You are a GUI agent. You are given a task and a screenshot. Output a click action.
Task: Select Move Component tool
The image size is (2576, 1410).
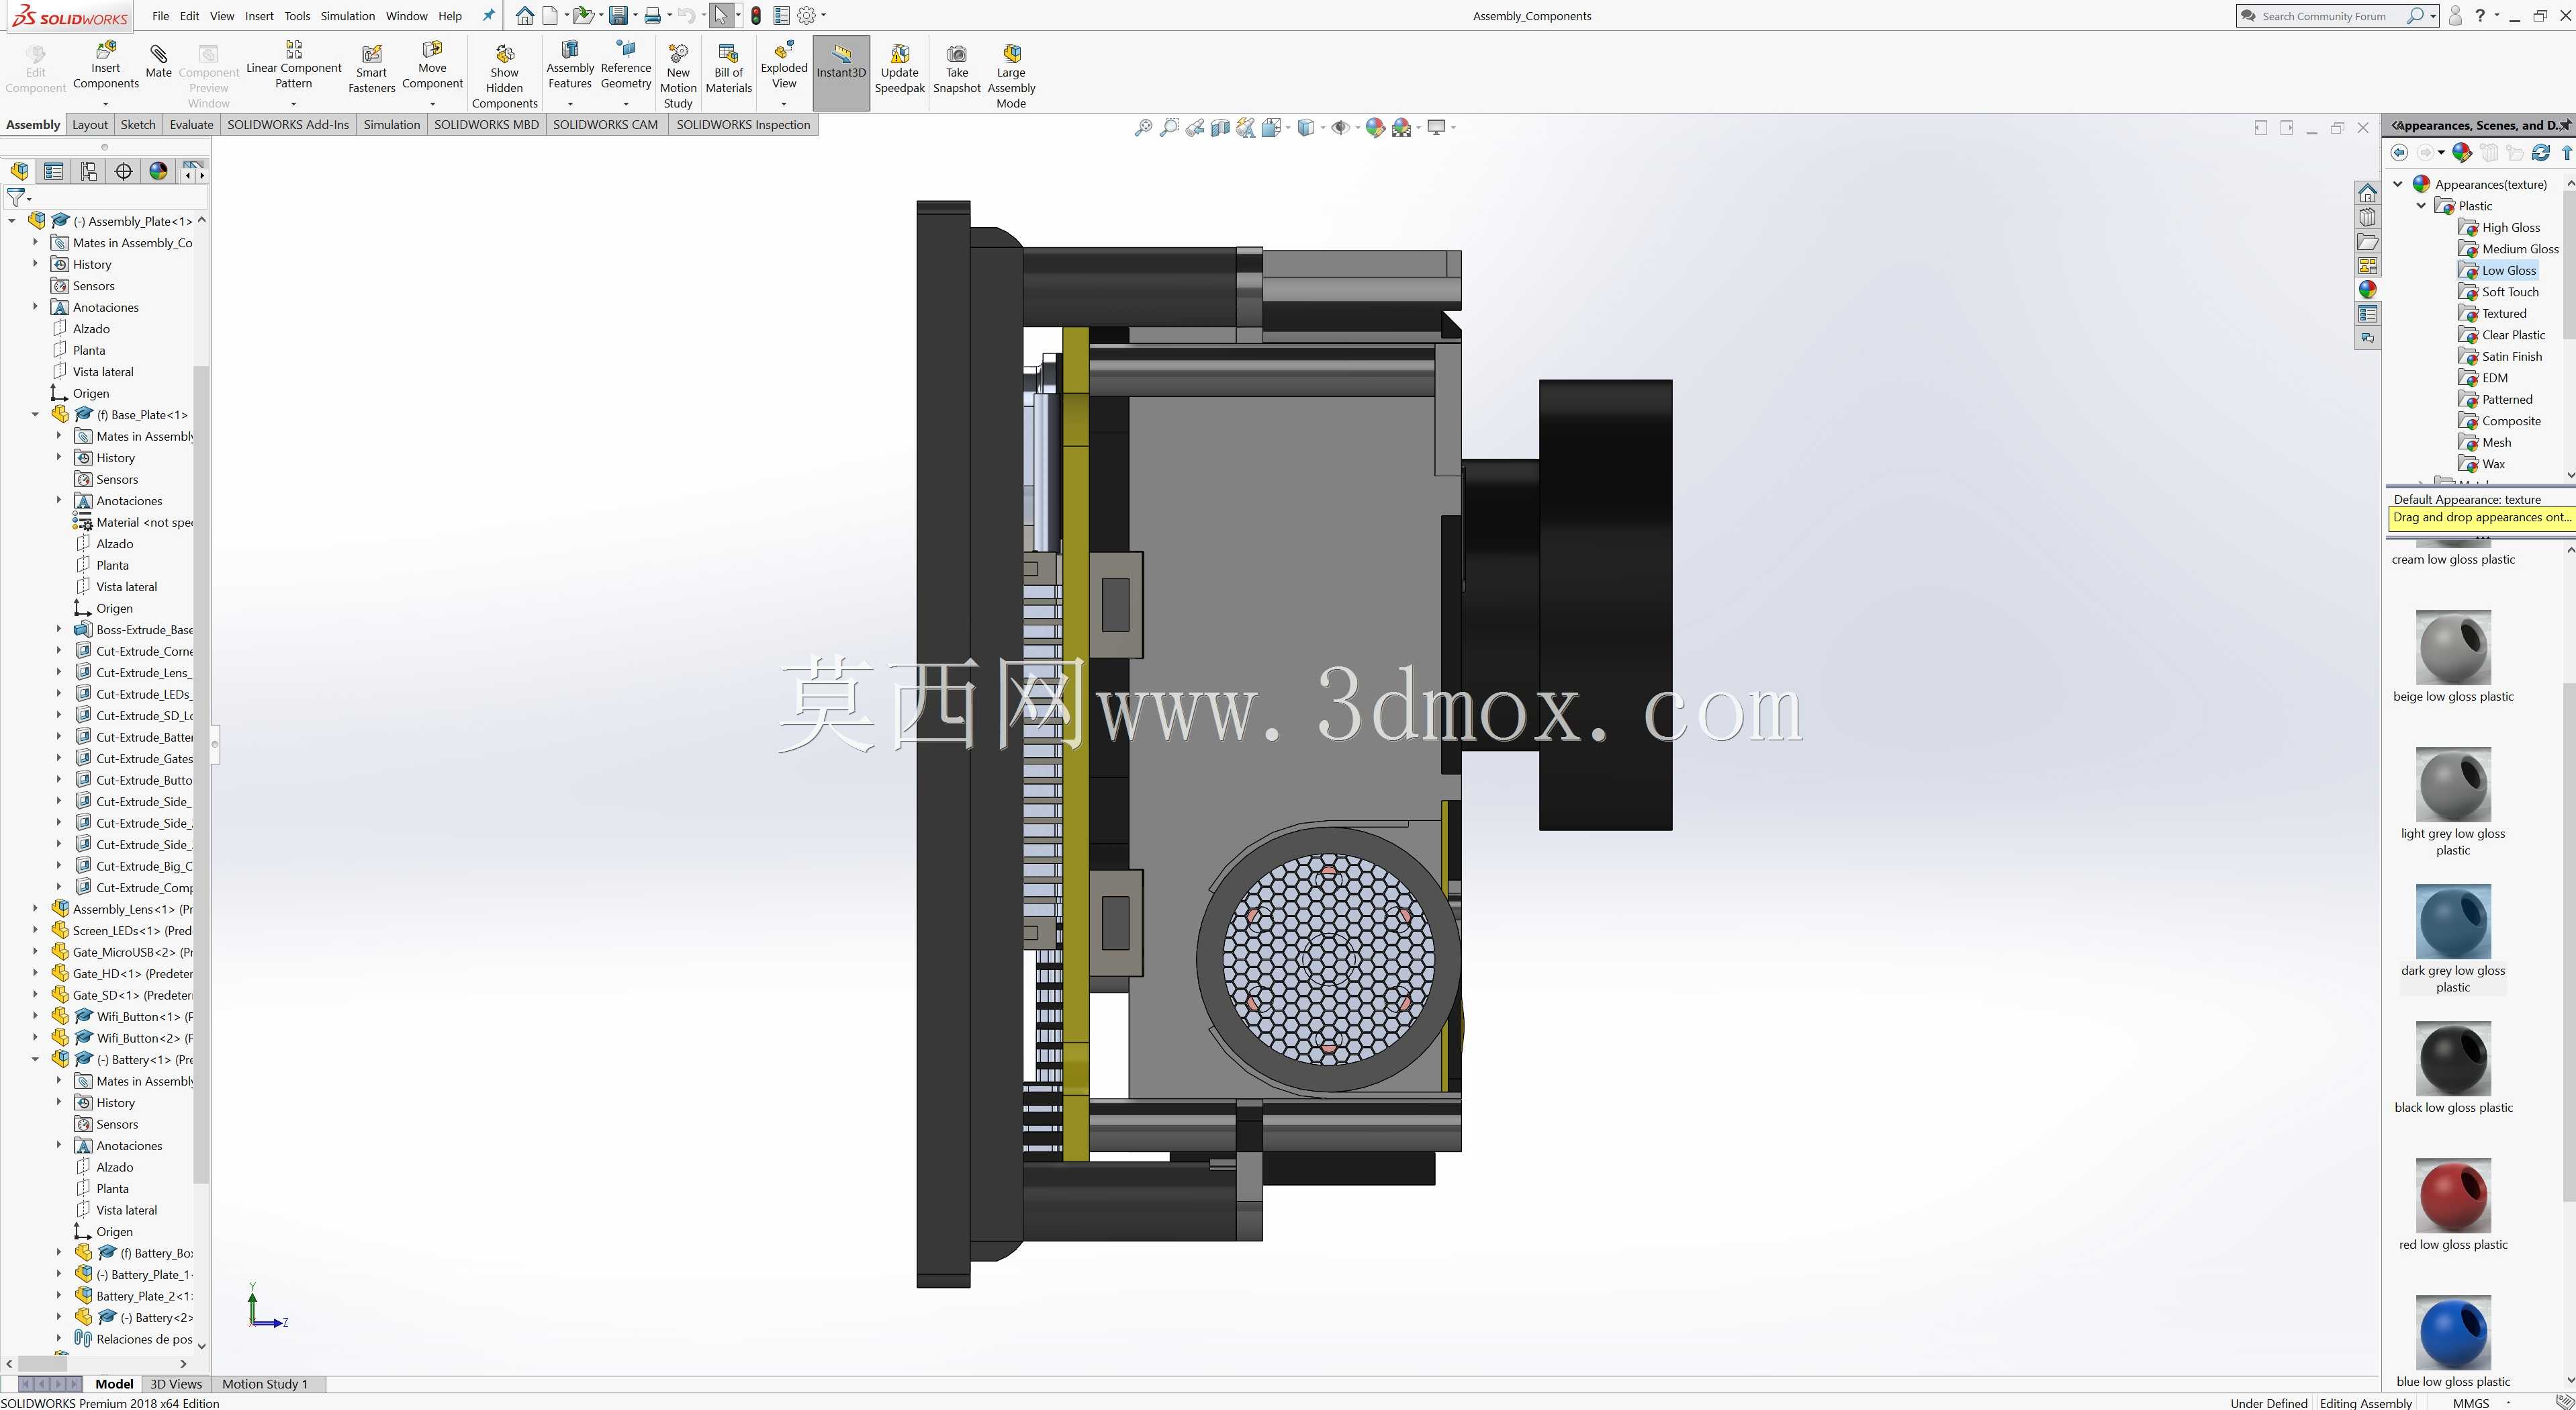pyautogui.click(x=432, y=66)
